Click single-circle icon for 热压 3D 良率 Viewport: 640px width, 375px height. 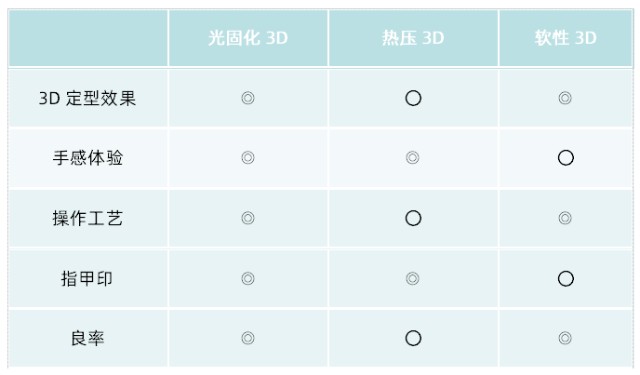click(413, 338)
